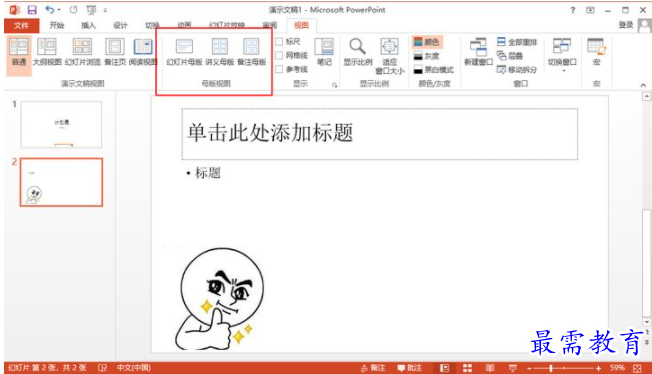
Task: Open 阅读视图 reading view
Action: point(143,52)
